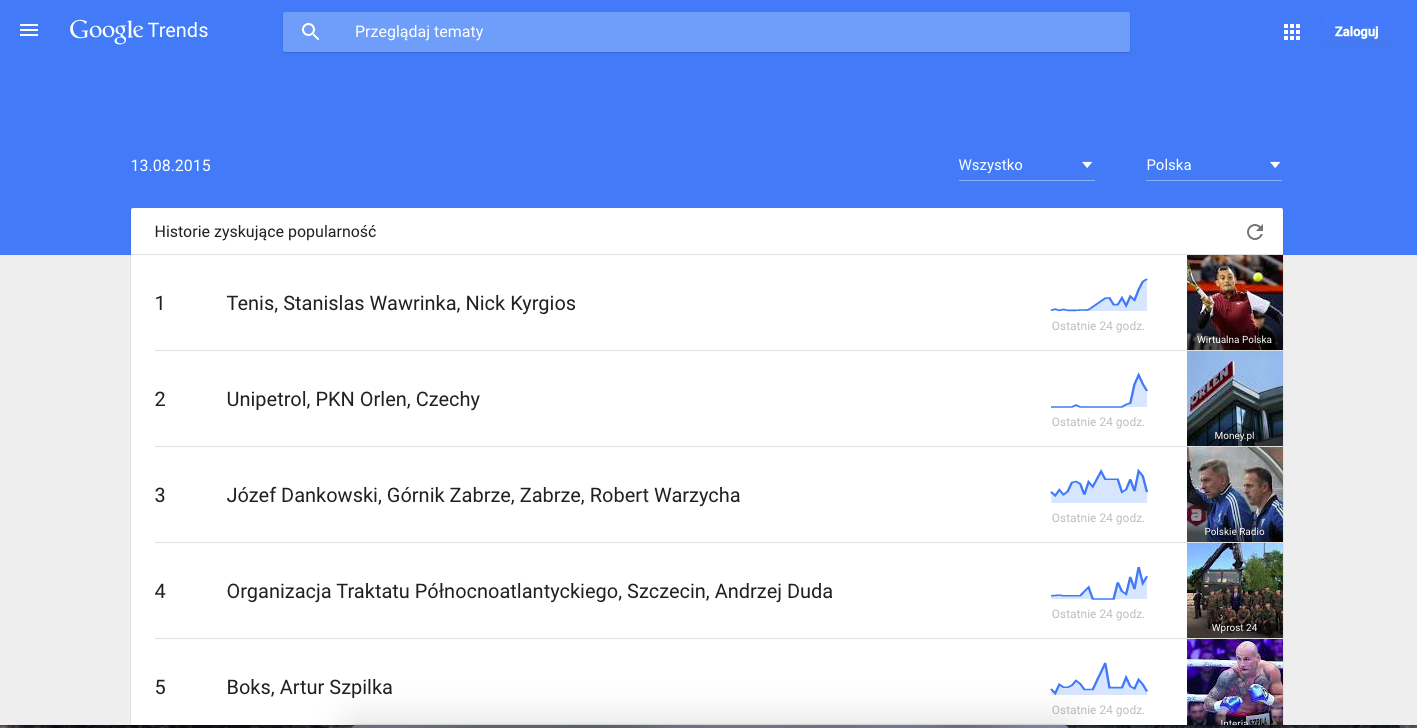Click the Zaloguj sign-in button
This screenshot has height=728, width=1417.
1356,32
